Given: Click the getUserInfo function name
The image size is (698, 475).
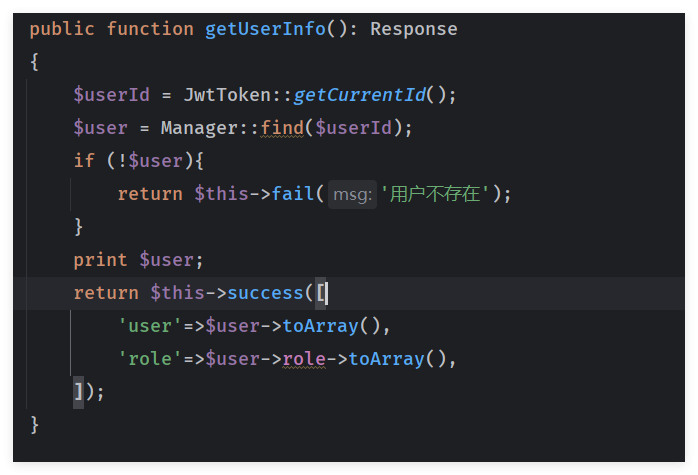Looking at the screenshot, I should point(265,29).
